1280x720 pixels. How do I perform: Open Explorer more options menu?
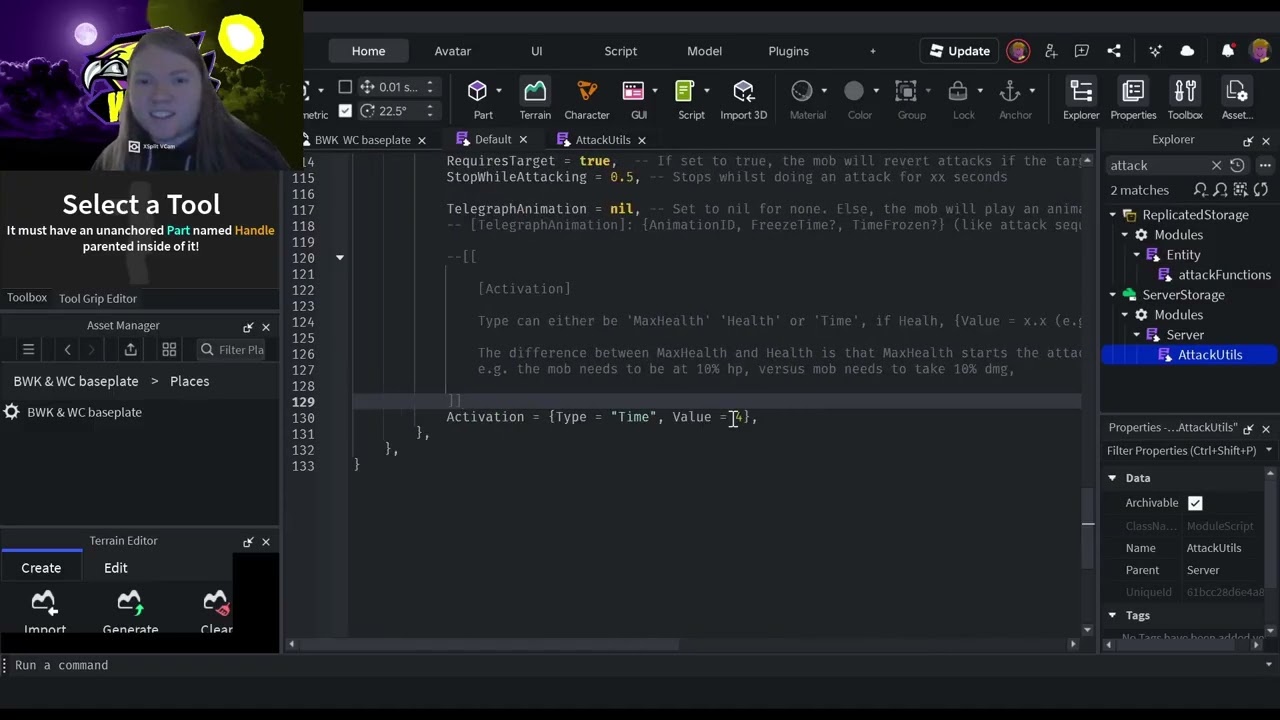[x=1265, y=165]
